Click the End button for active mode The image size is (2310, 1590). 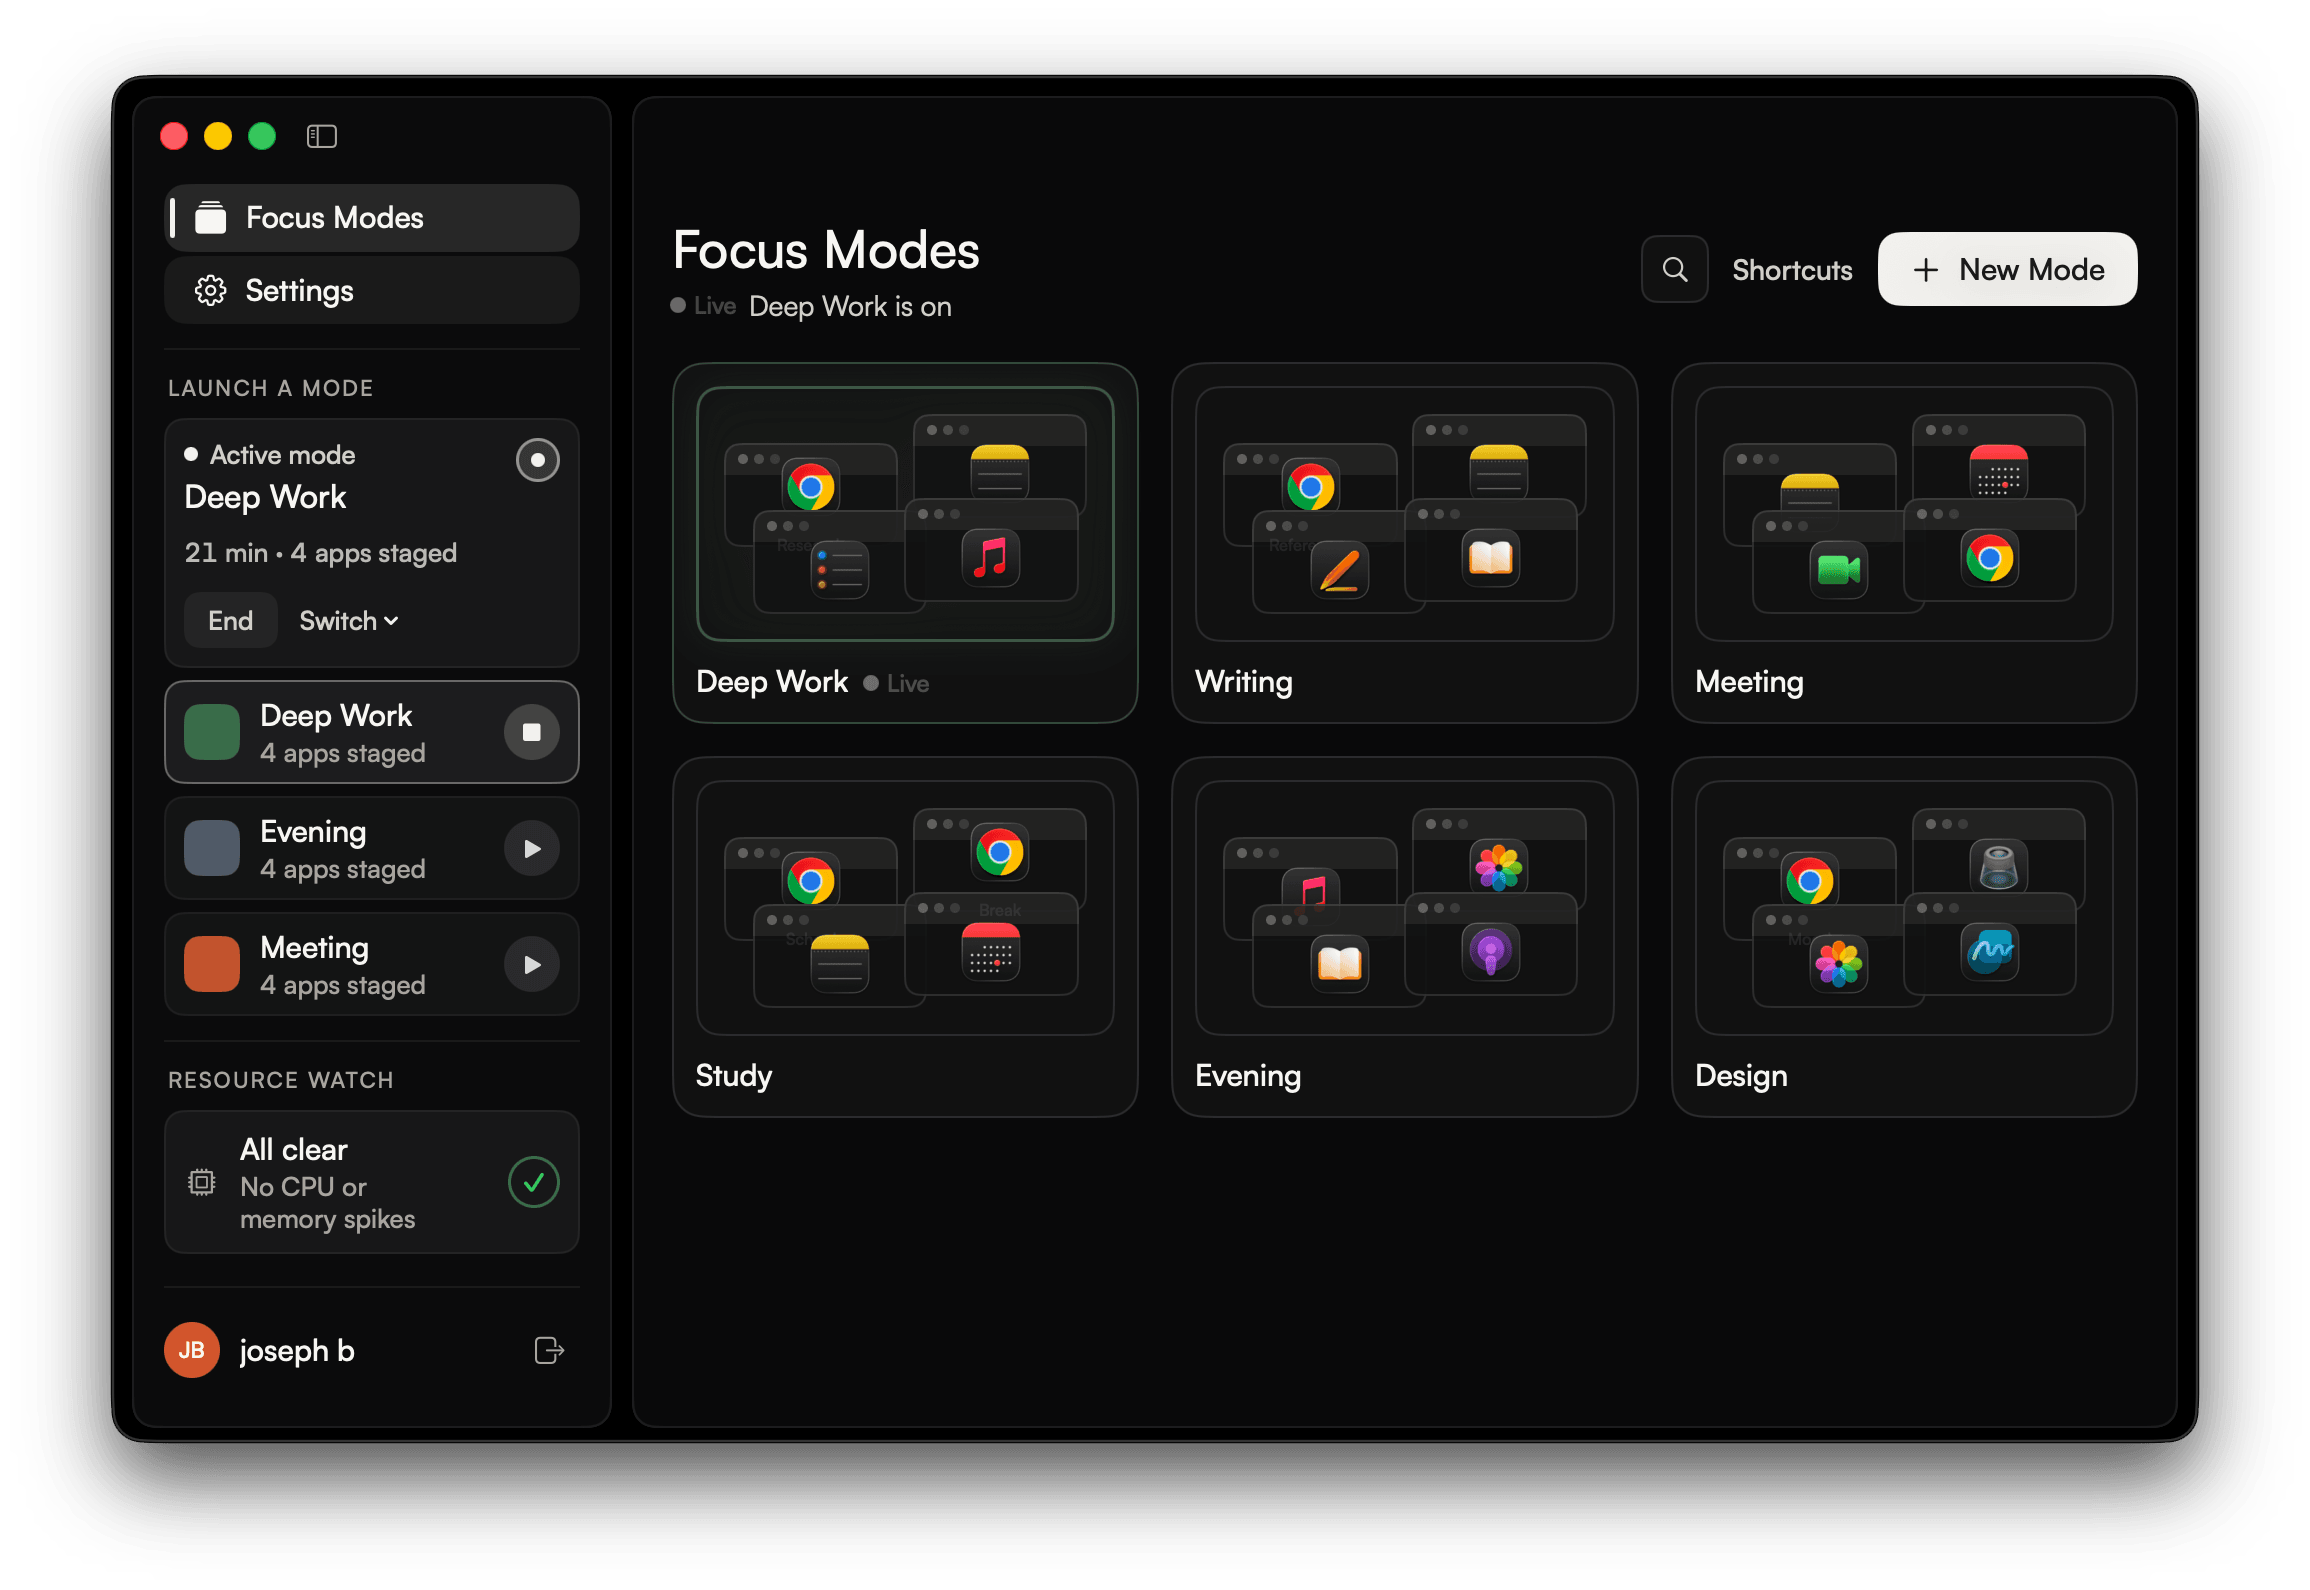pyautogui.click(x=230, y=621)
